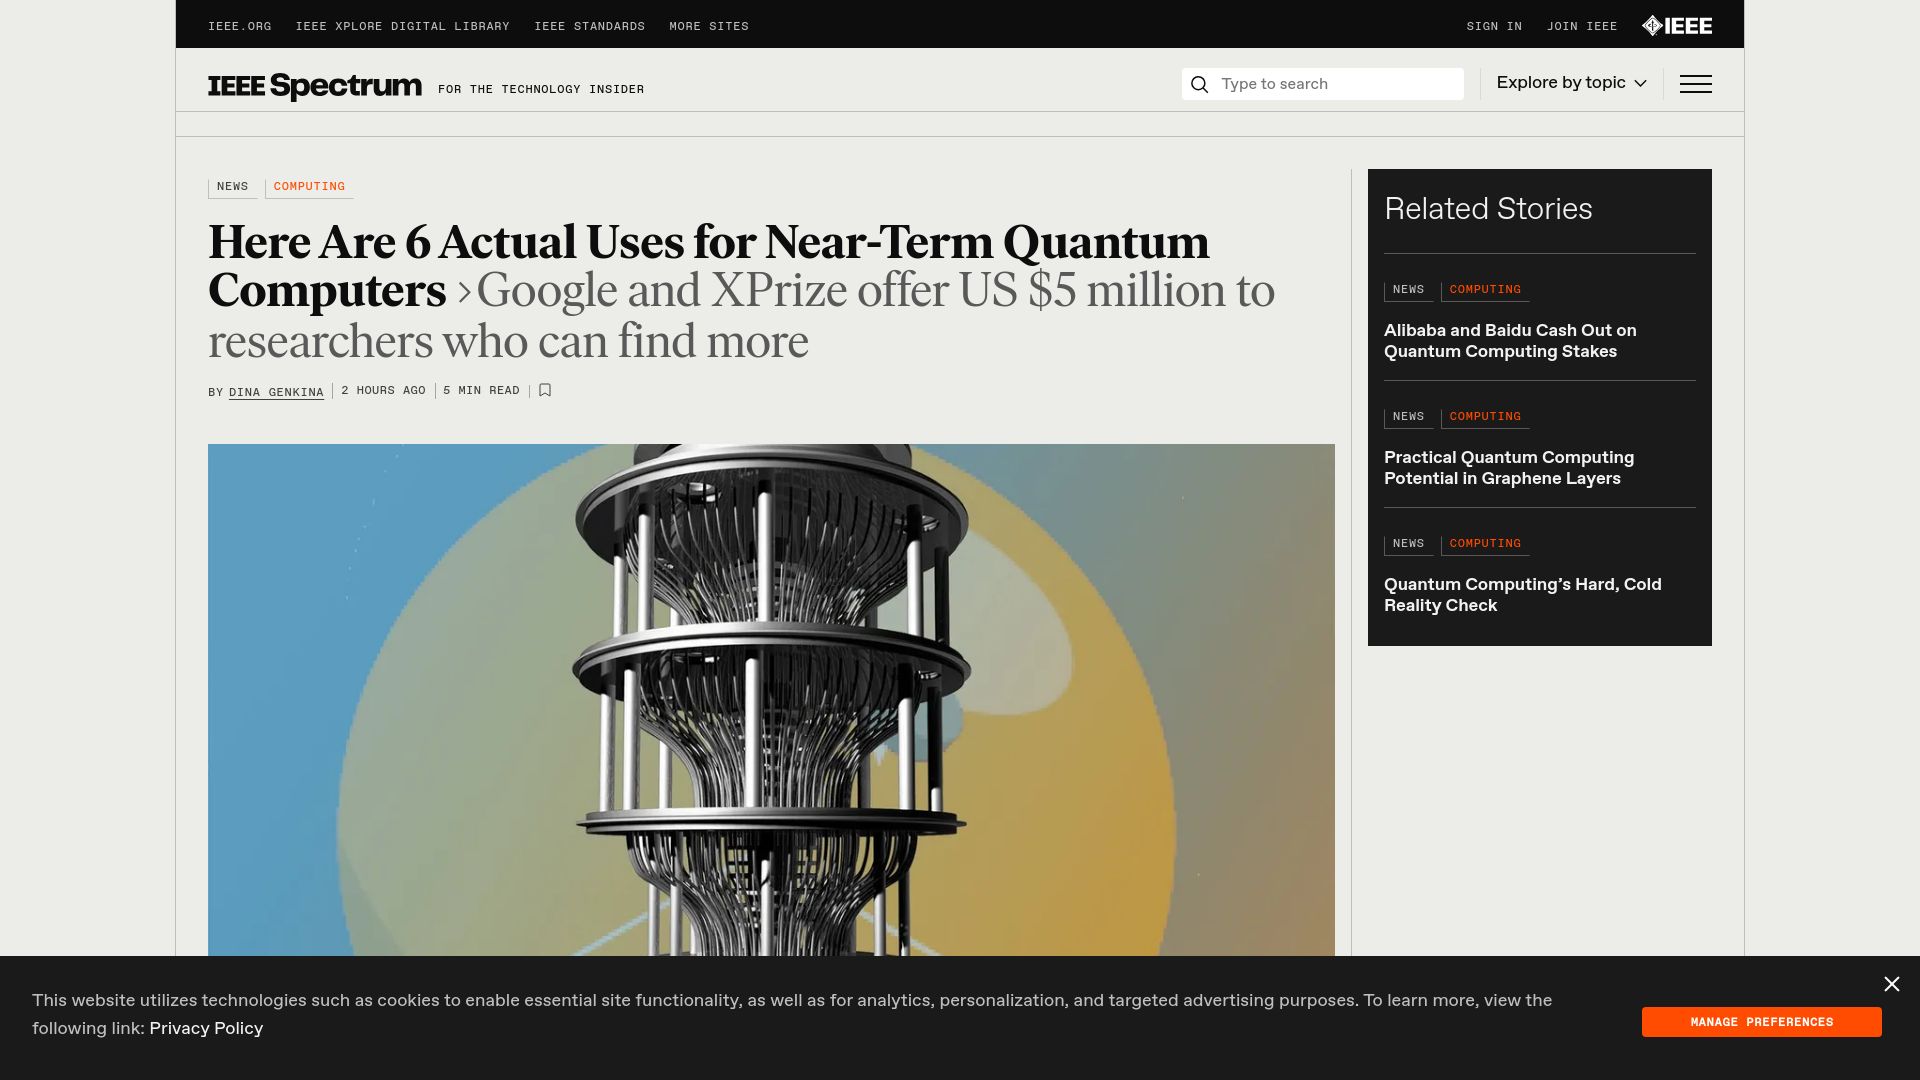The width and height of the screenshot is (1920, 1080).
Task: Click COMPUTING tag above Graphene Layers story
Action: pyautogui.click(x=1485, y=417)
